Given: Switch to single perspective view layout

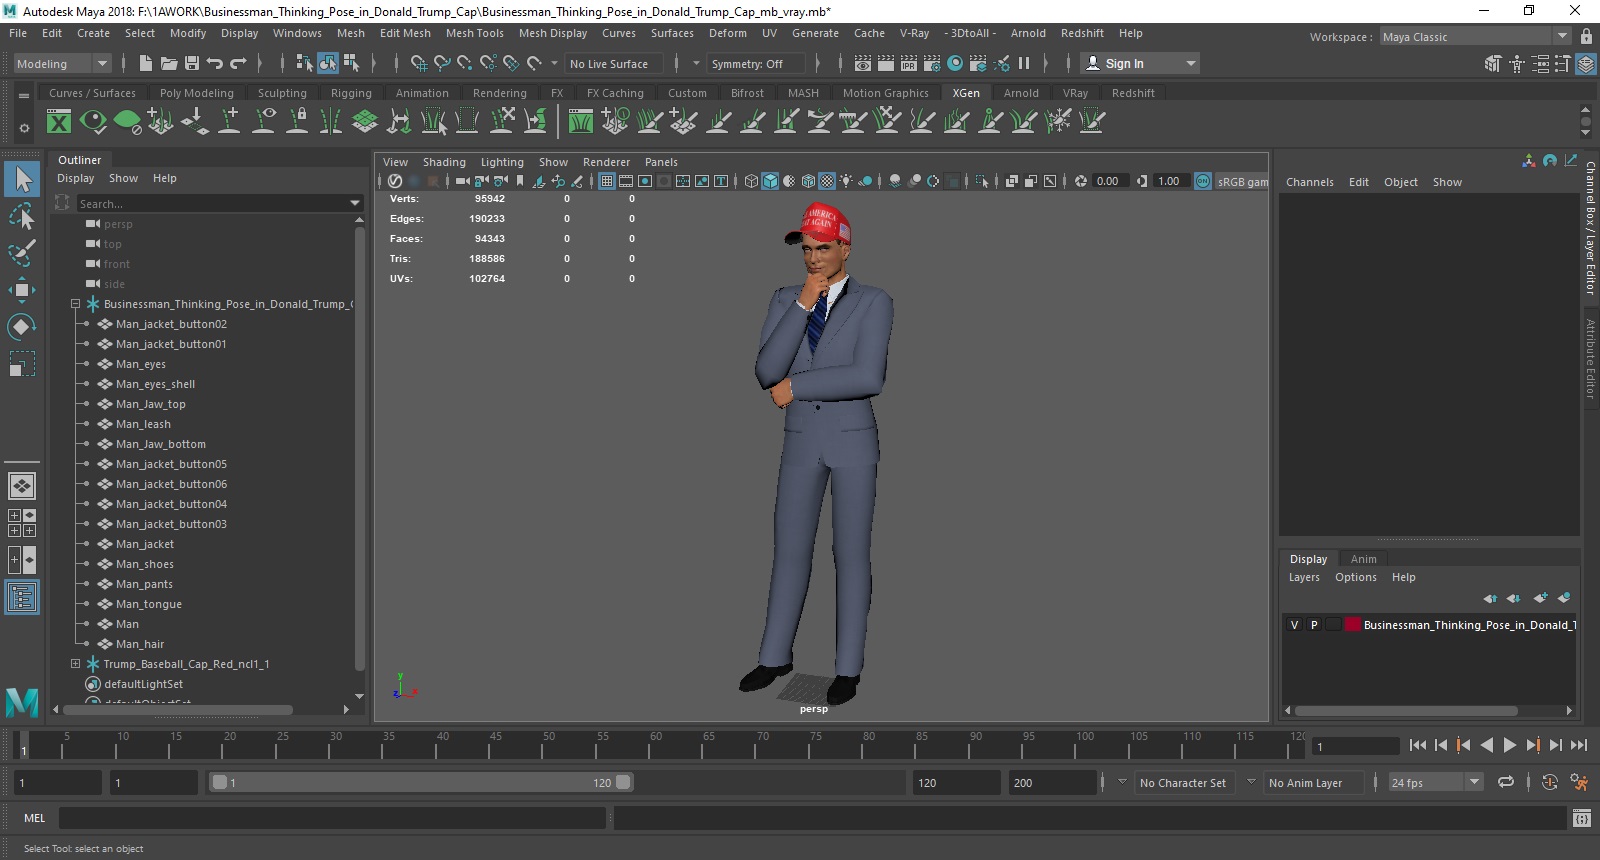Looking at the screenshot, I should (22, 486).
